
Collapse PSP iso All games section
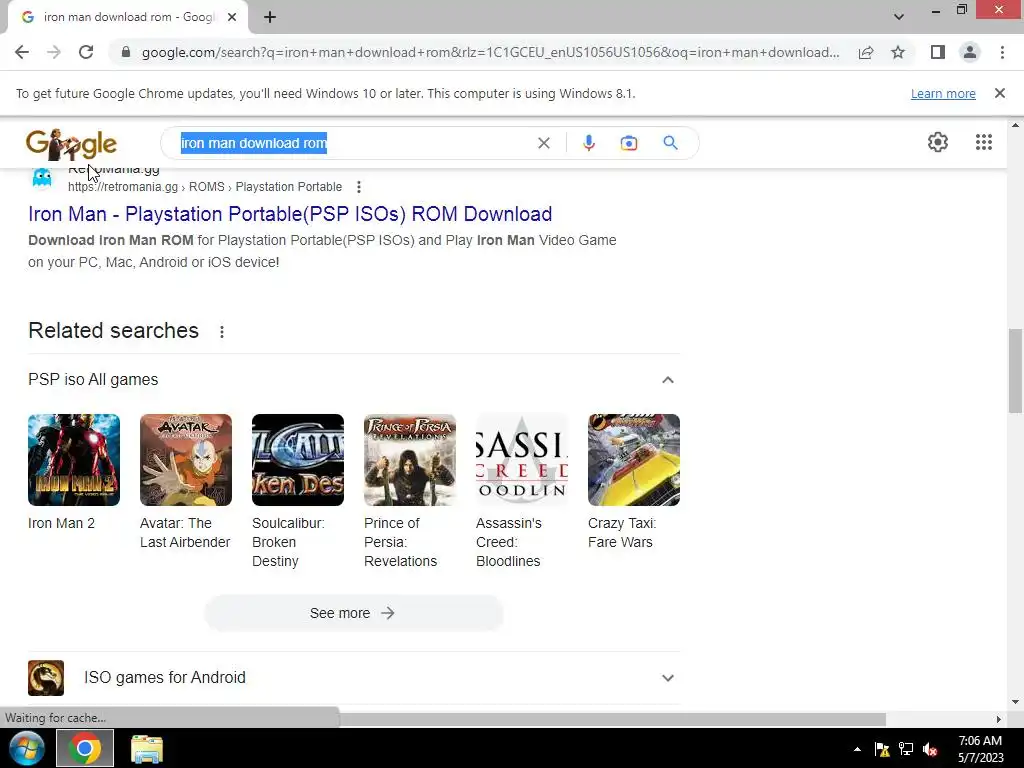(667, 380)
